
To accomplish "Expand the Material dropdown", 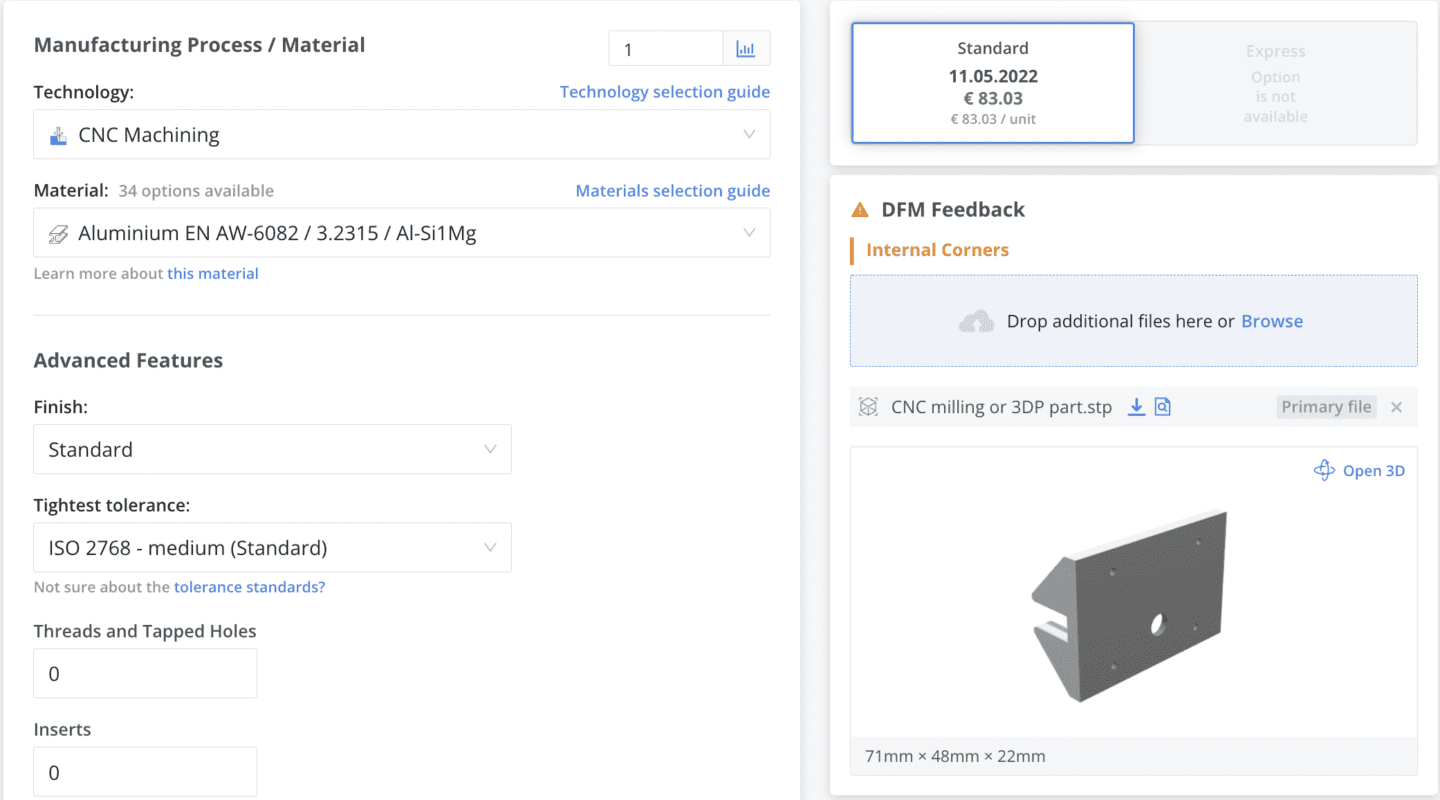I will [x=402, y=234].
